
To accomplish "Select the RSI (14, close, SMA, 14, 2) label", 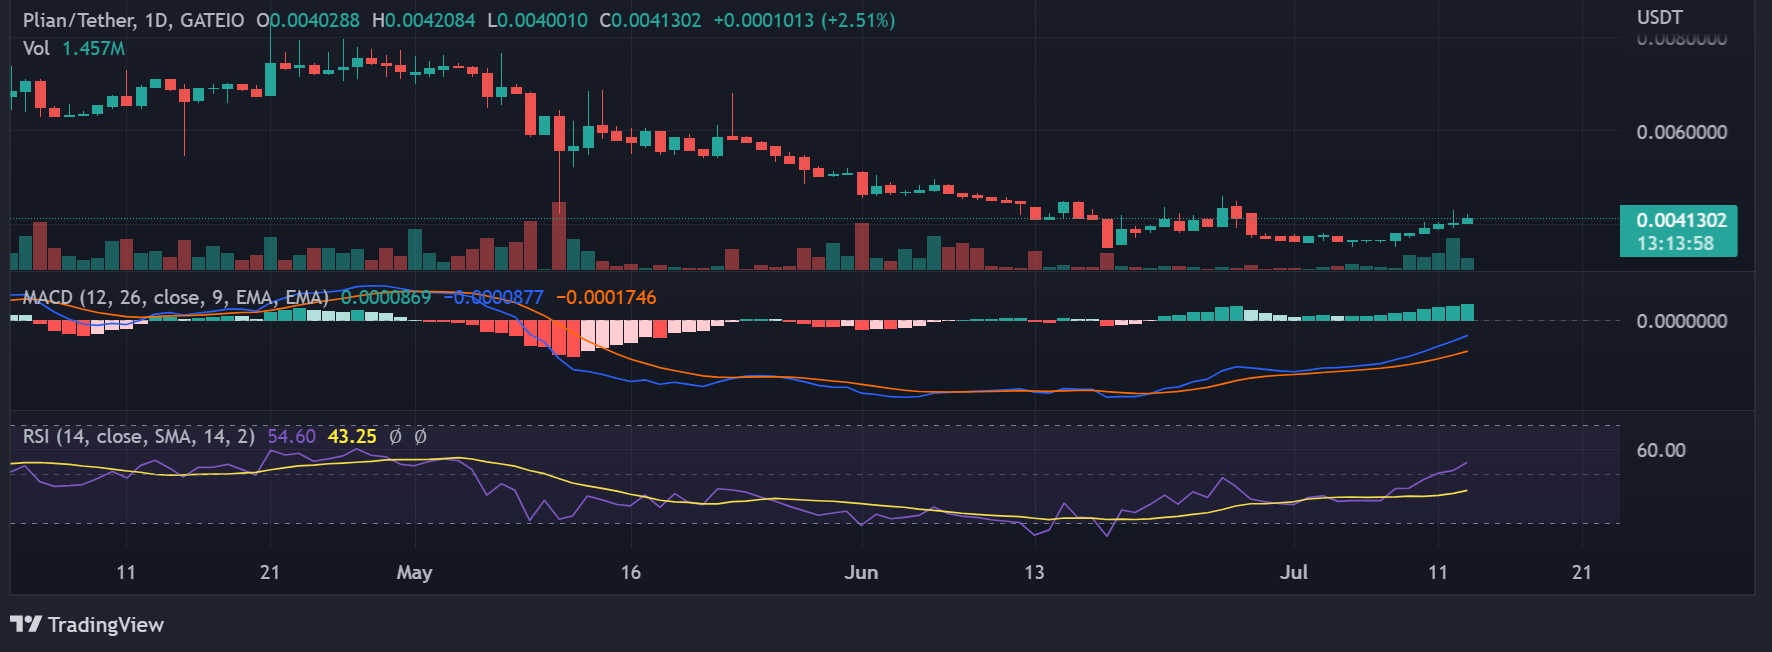I will tap(139, 436).
